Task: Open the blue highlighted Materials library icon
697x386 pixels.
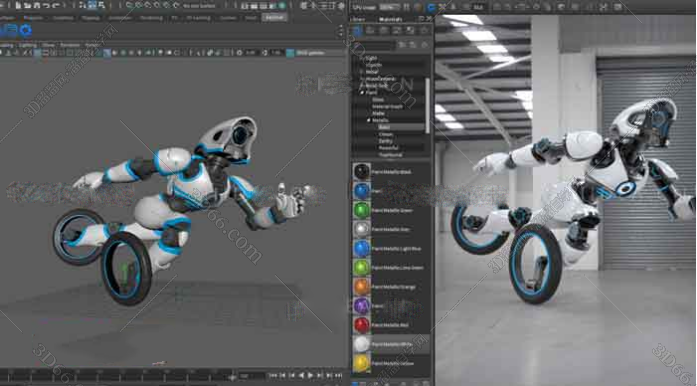Action: click(x=357, y=30)
